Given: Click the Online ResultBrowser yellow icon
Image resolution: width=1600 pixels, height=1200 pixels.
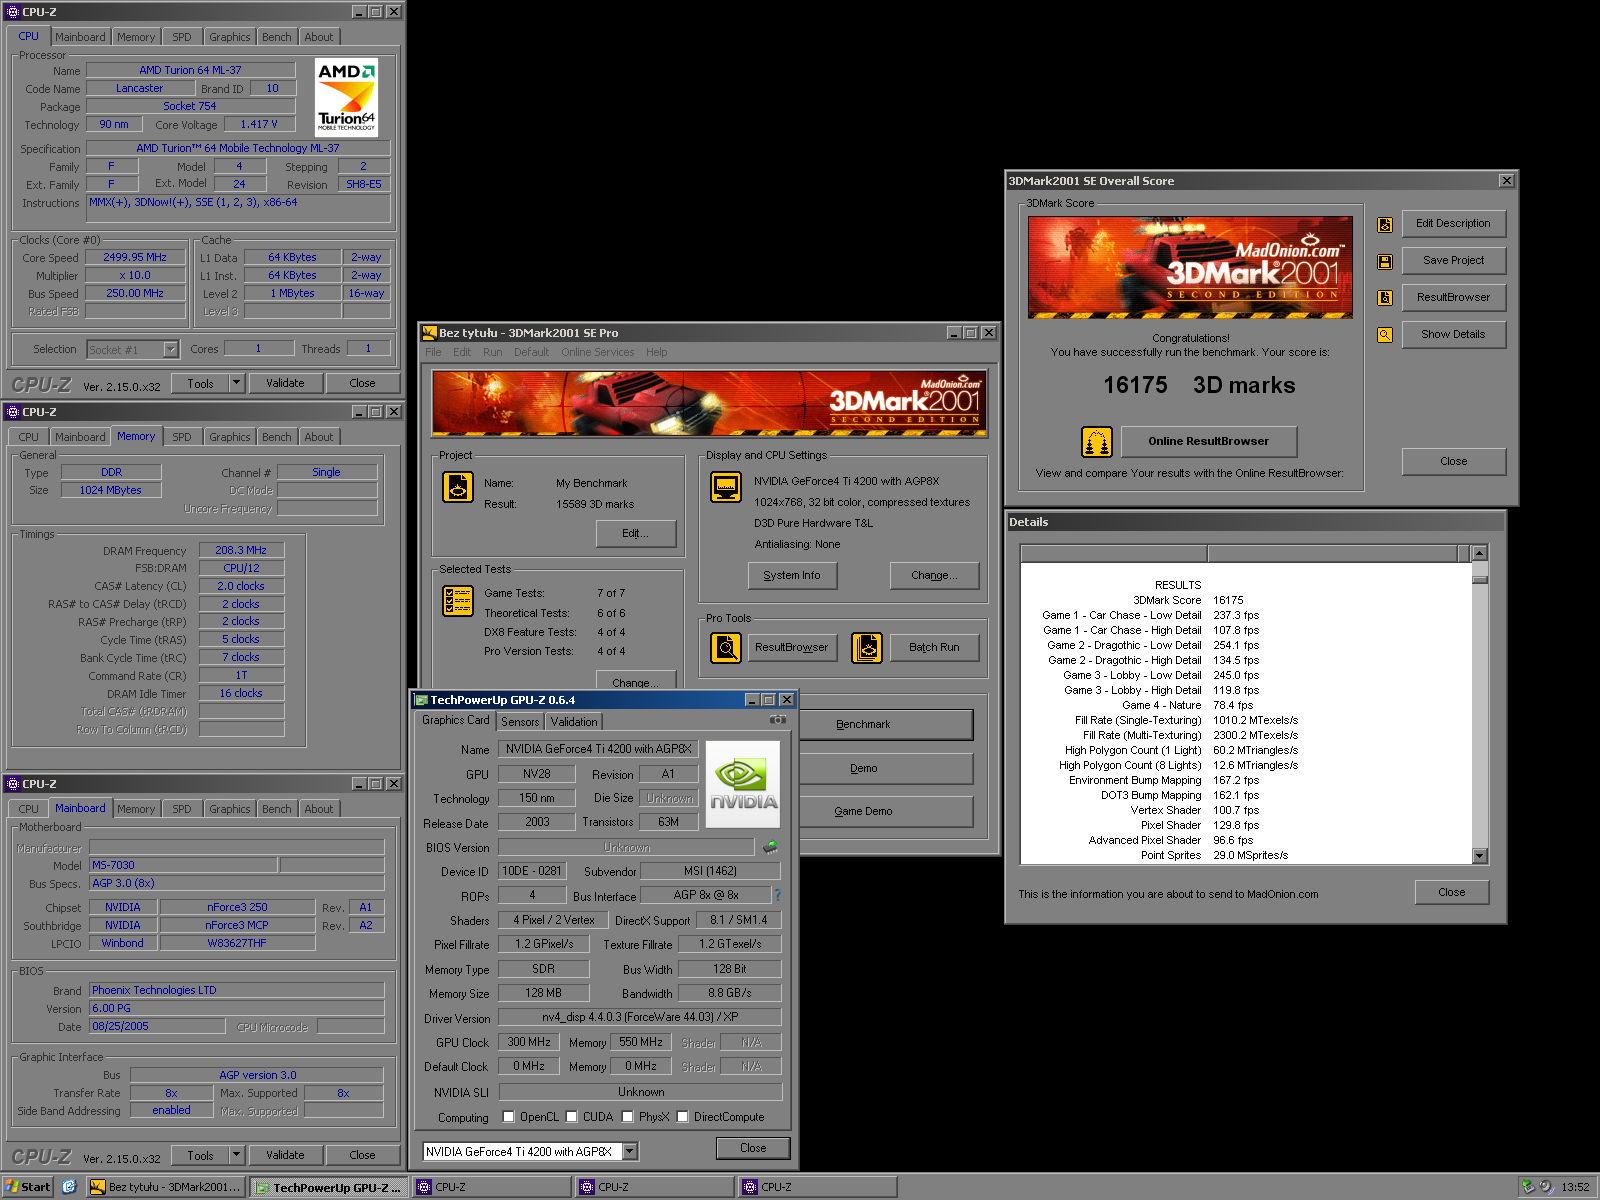Looking at the screenshot, I should pyautogui.click(x=1097, y=441).
